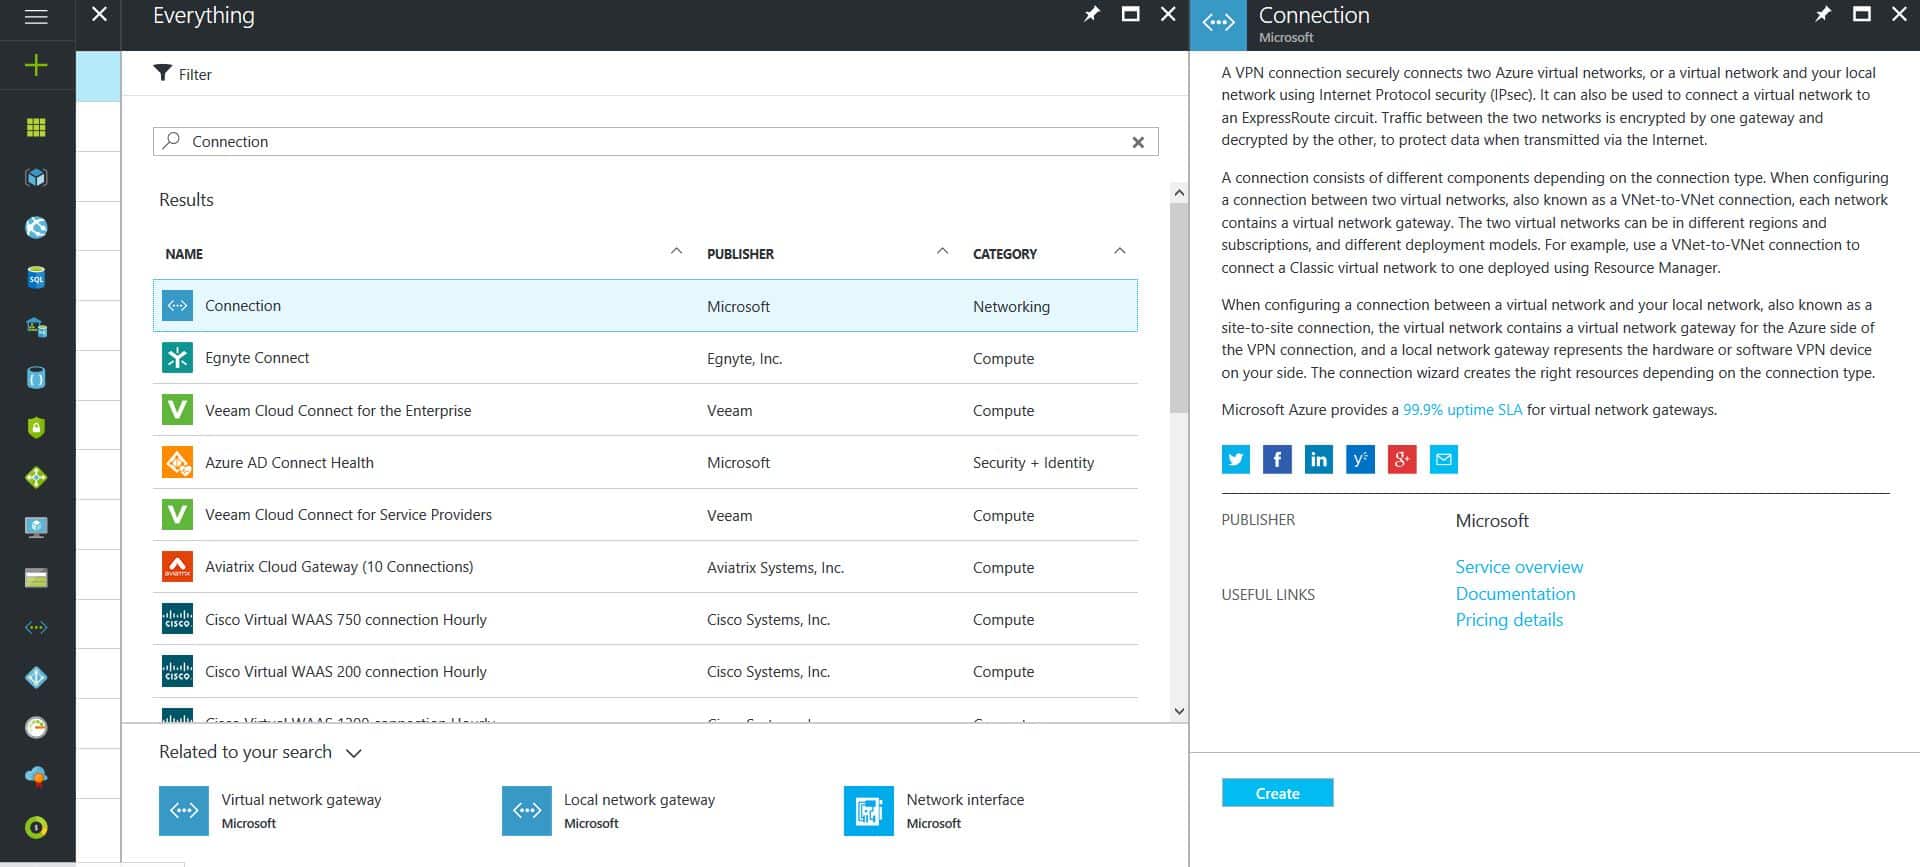Share the Connection offer on LinkedIn
Viewport: 1920px width, 867px height.
1318,459
